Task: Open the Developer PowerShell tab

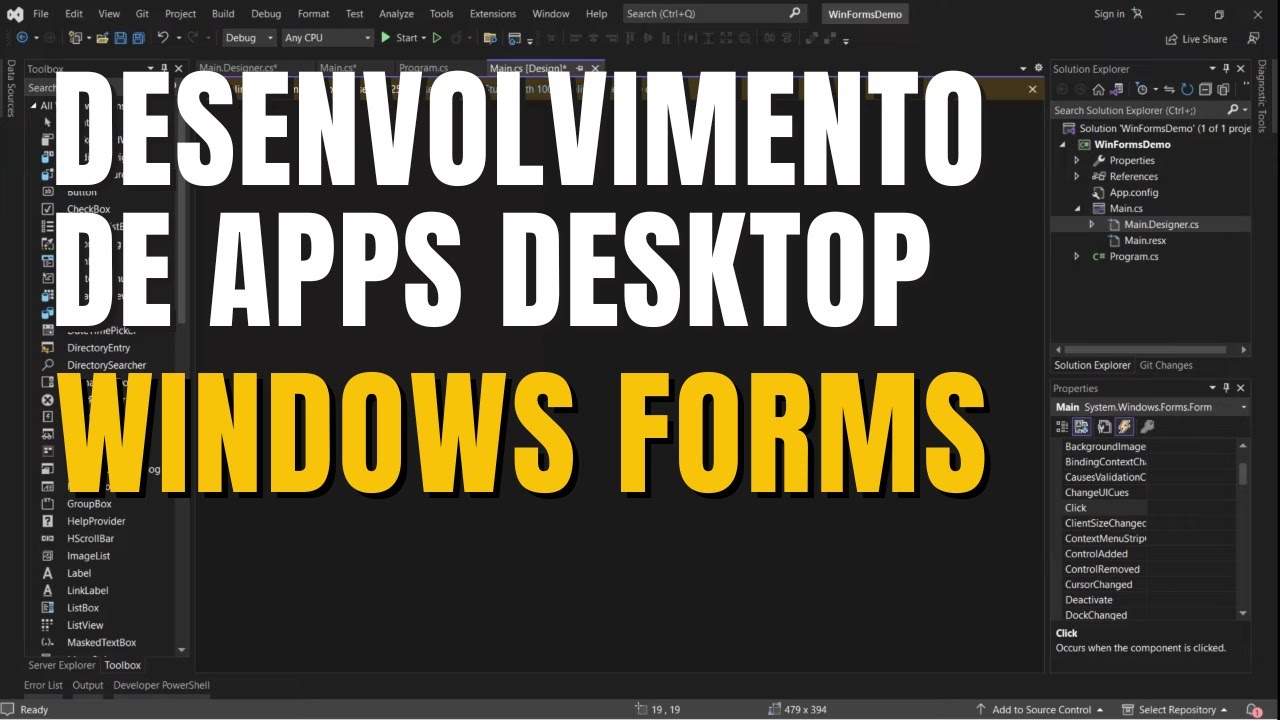Action: tap(161, 685)
